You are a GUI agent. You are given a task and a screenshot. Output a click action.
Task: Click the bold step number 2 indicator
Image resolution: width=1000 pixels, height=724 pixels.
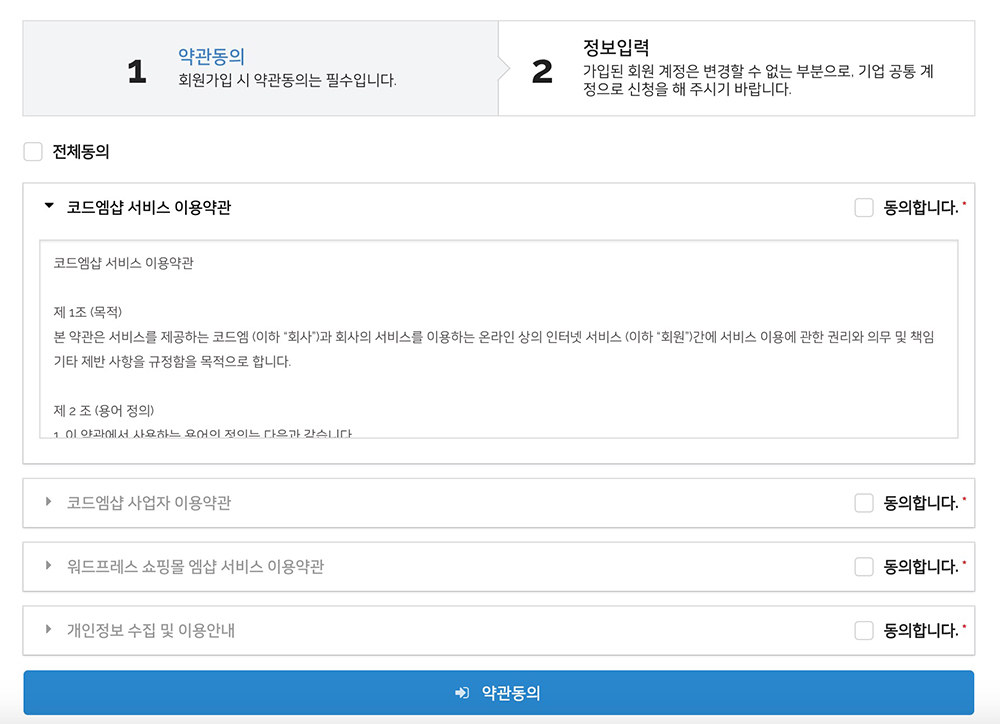540,68
